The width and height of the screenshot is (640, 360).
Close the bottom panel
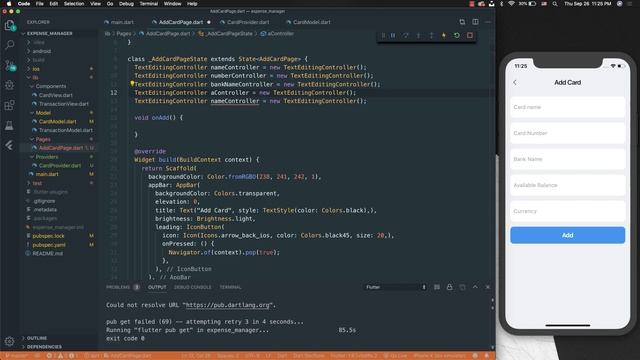tap(488, 287)
